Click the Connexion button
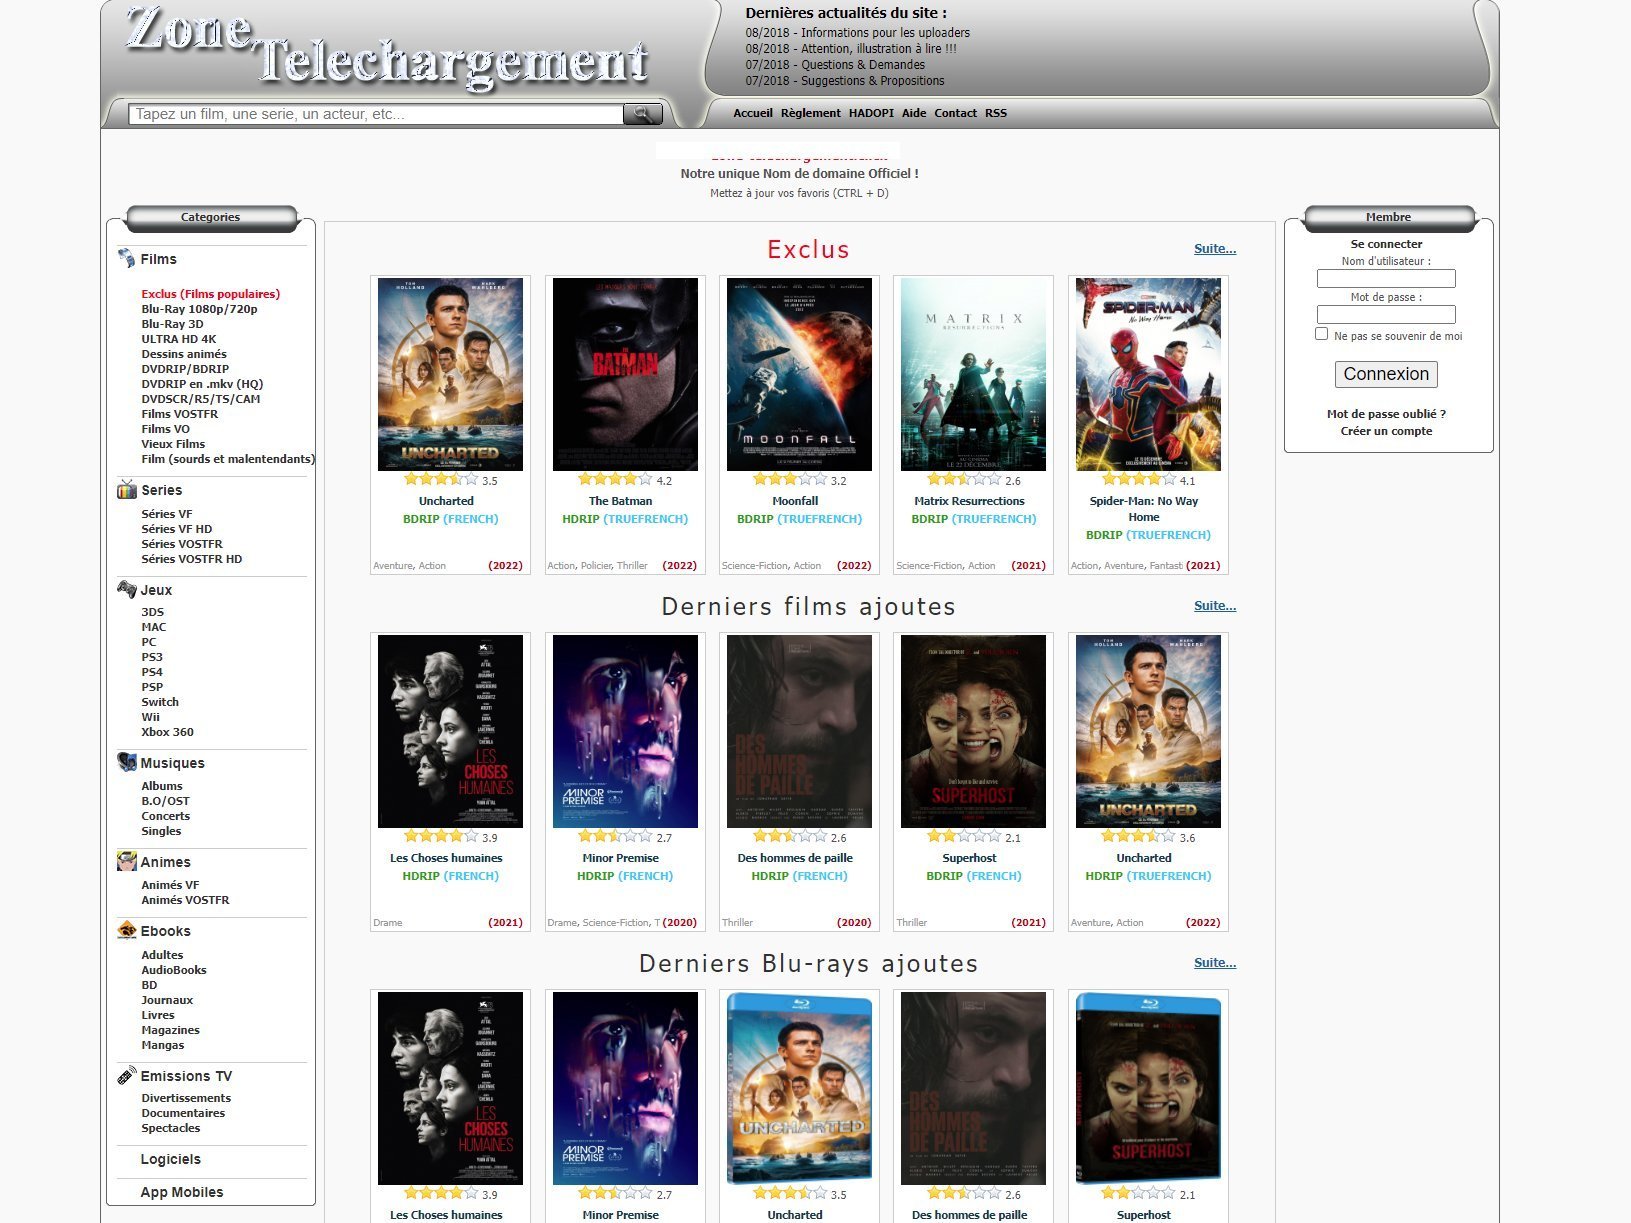The height and width of the screenshot is (1223, 1631). [1386, 374]
